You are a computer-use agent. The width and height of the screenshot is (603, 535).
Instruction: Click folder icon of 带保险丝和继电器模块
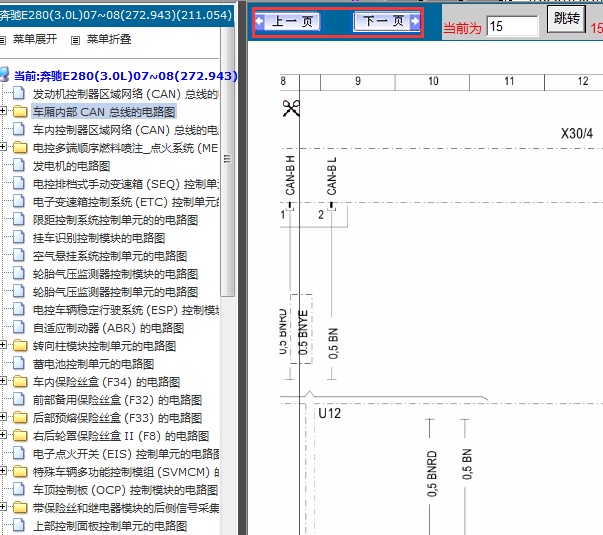(x=20, y=507)
